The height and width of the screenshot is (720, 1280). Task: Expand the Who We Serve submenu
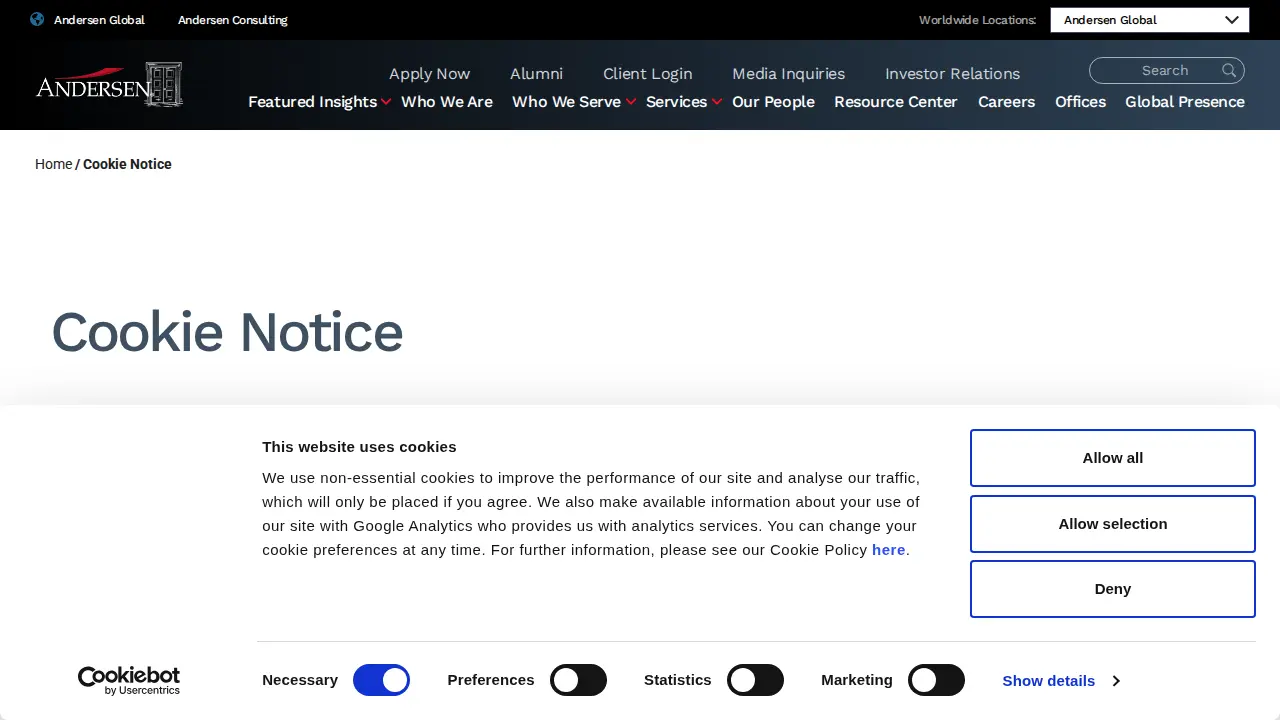click(631, 102)
